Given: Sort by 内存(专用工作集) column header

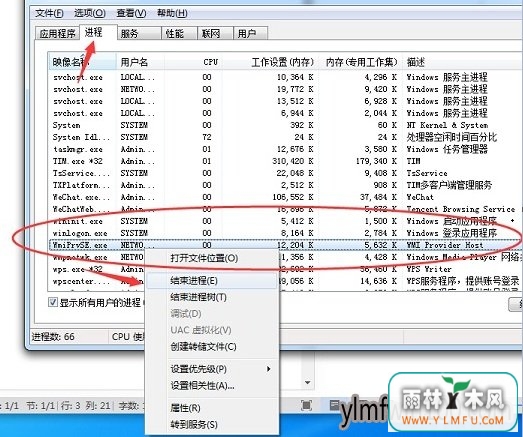Looking at the screenshot, I should click(361, 62).
